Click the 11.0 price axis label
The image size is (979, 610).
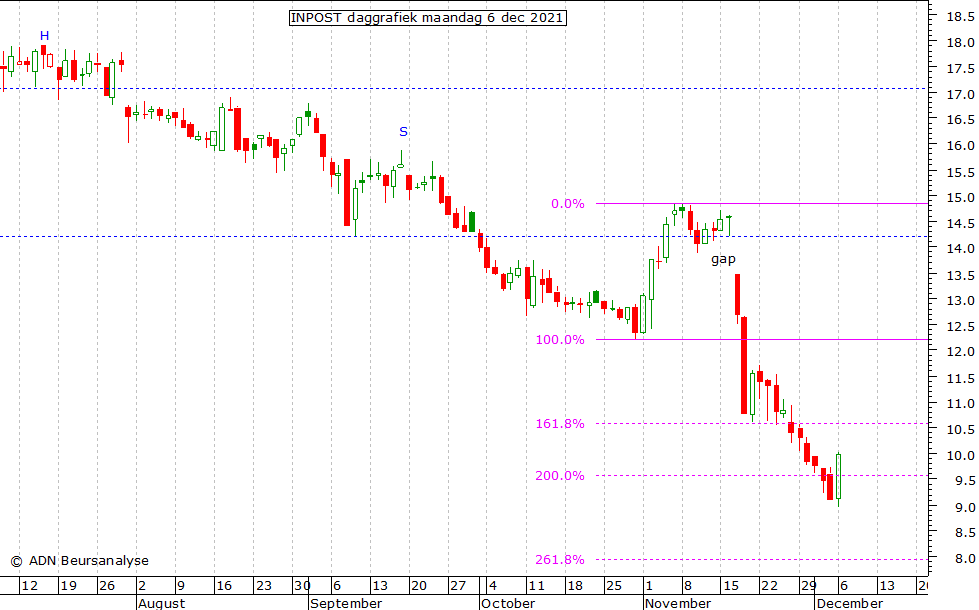click(960, 404)
